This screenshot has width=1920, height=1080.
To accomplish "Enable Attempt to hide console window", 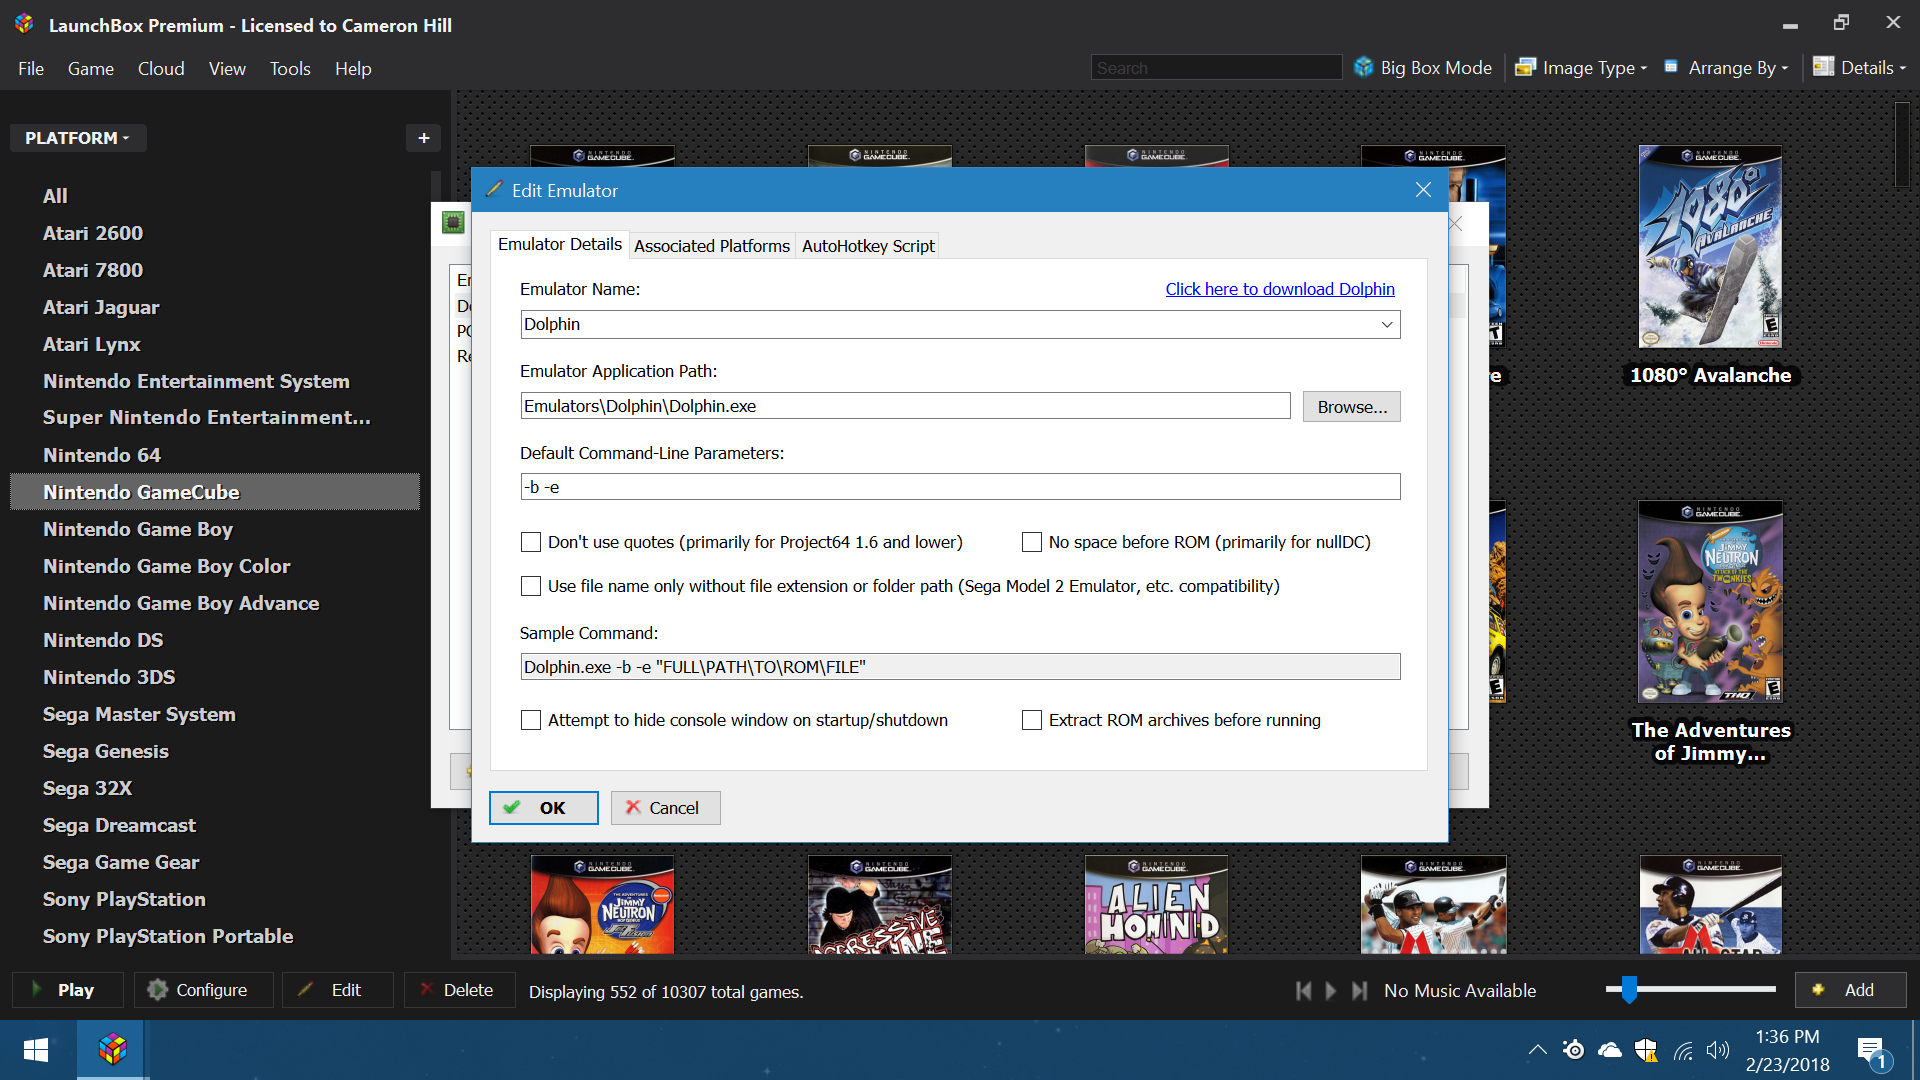I will pyautogui.click(x=531, y=720).
